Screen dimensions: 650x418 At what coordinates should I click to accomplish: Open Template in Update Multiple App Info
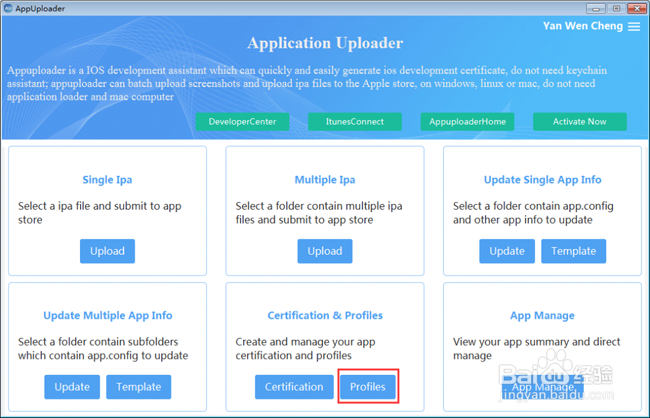138,387
